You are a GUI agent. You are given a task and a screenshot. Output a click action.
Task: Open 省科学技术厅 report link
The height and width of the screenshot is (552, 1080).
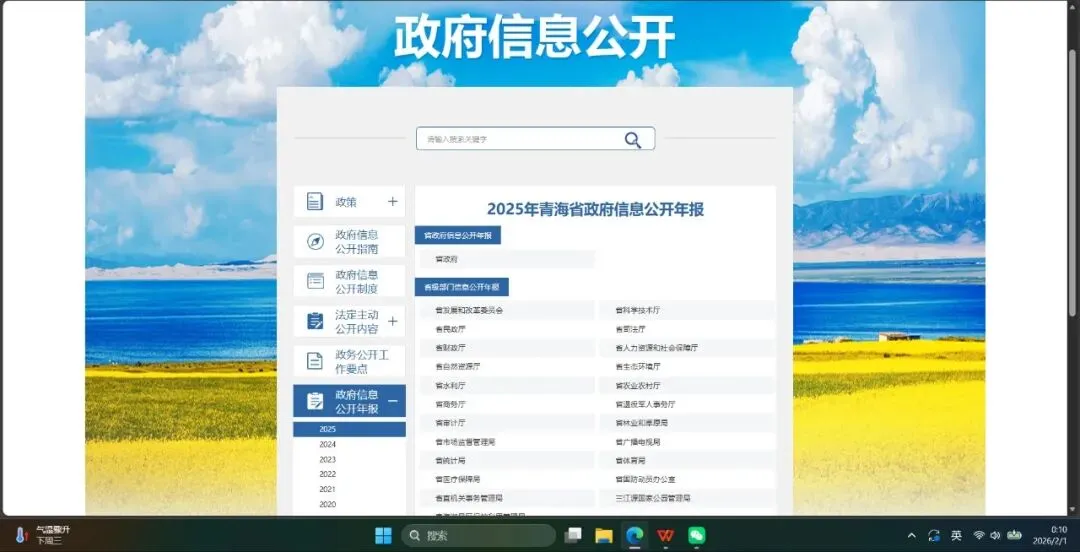point(638,311)
